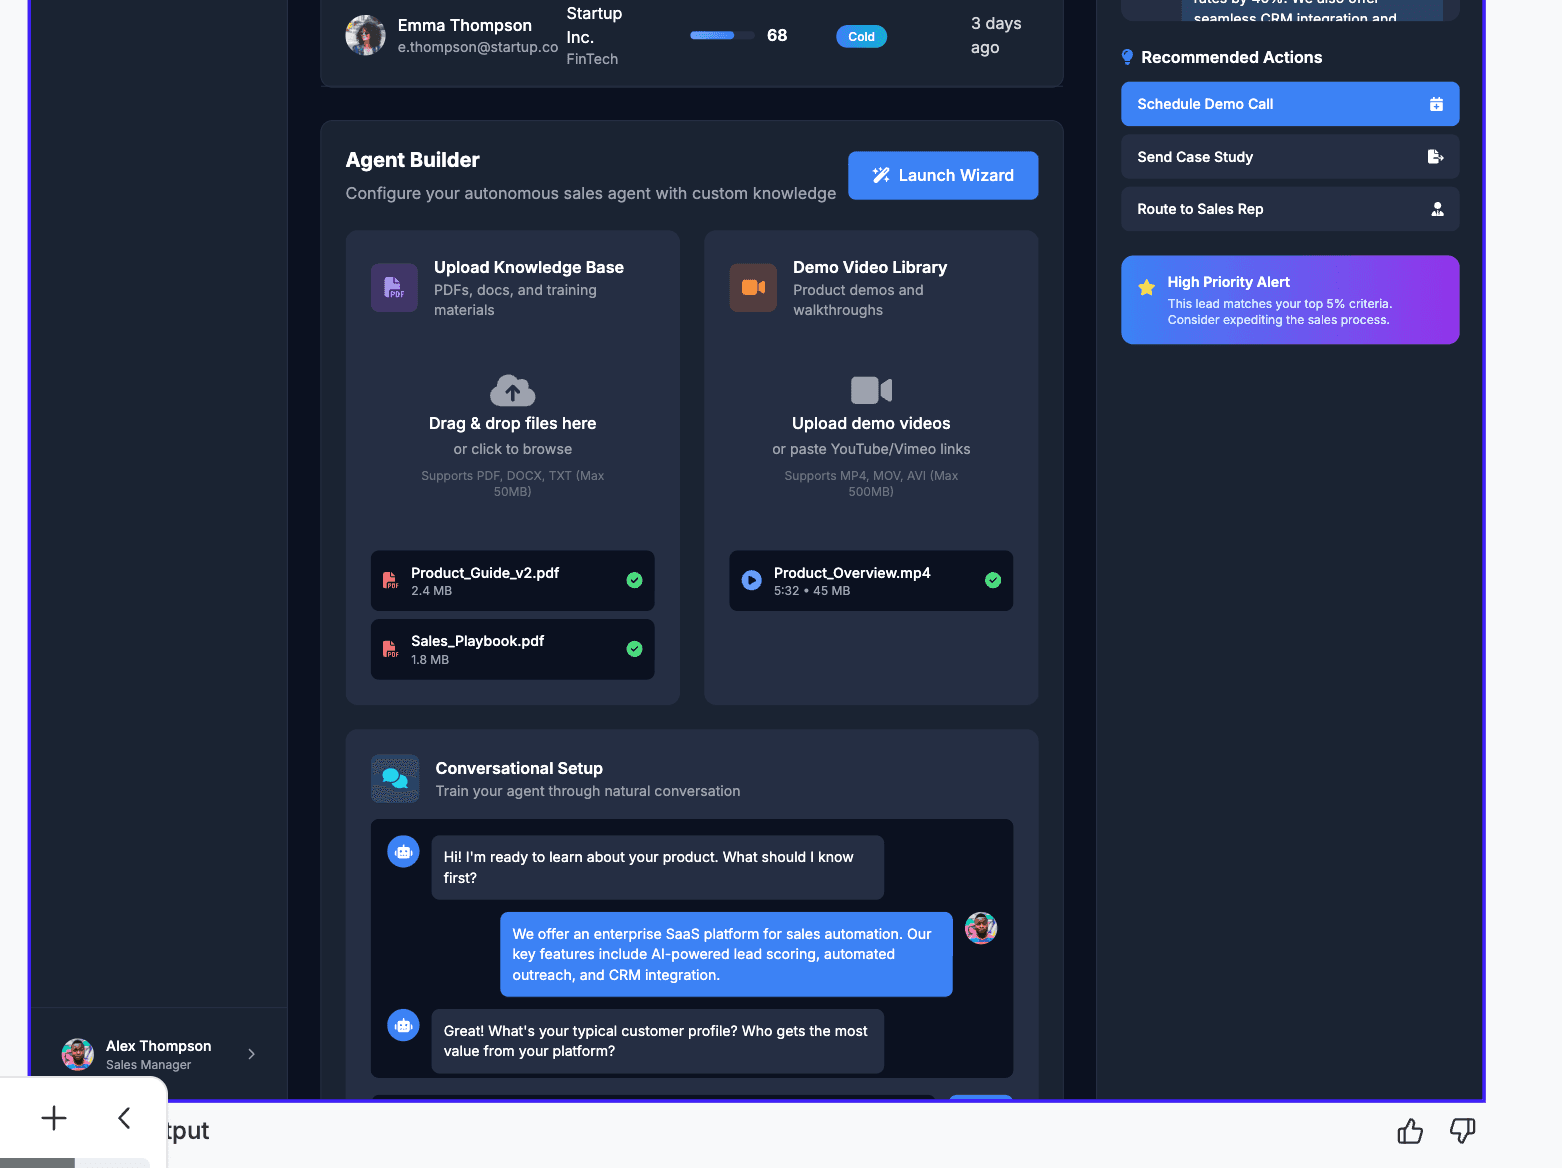Click the plus icon at bottom left
Viewport: 1562px width, 1168px height.
coord(54,1118)
